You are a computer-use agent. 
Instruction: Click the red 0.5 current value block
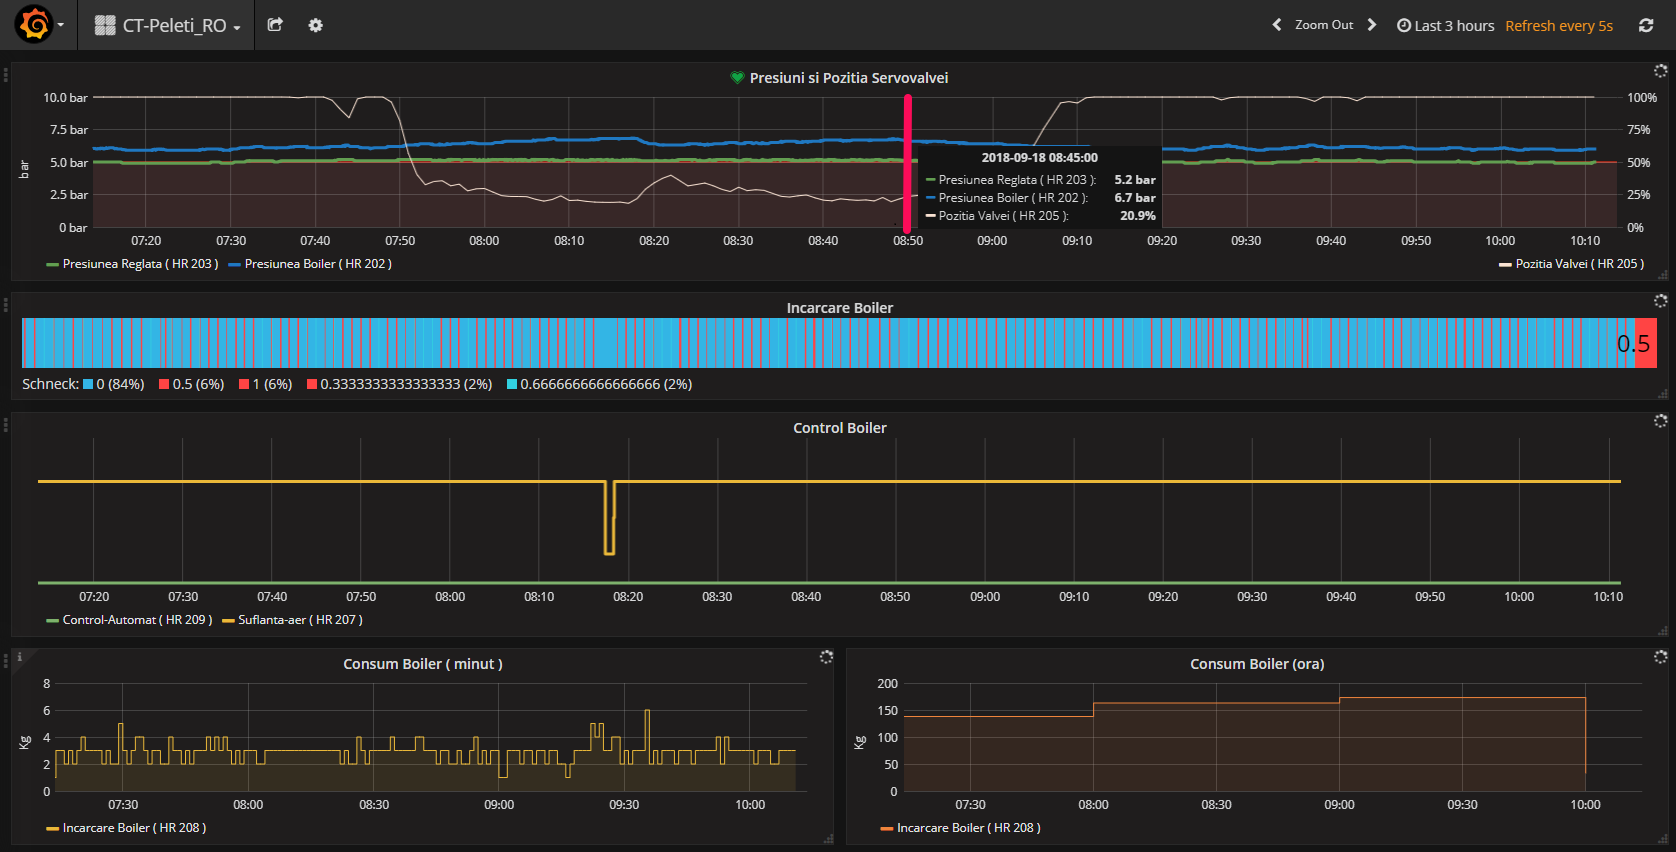click(x=1645, y=343)
